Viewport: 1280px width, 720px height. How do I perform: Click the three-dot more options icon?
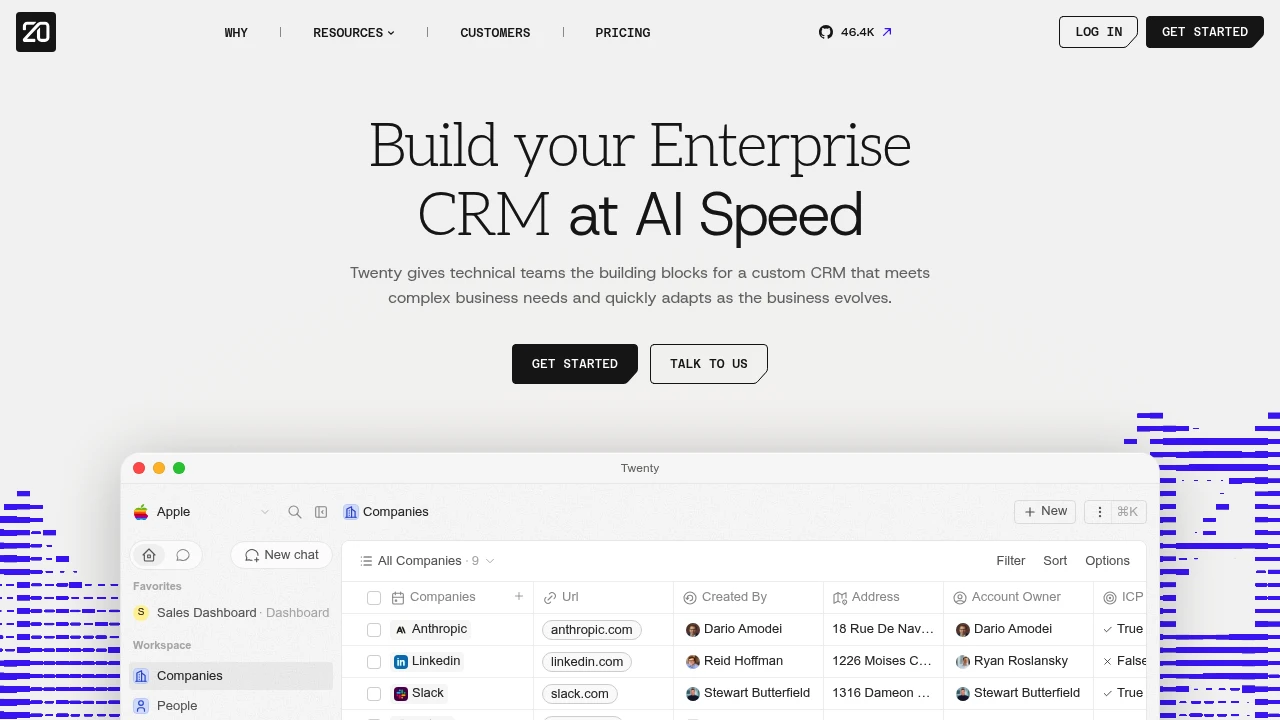[x=1100, y=512]
